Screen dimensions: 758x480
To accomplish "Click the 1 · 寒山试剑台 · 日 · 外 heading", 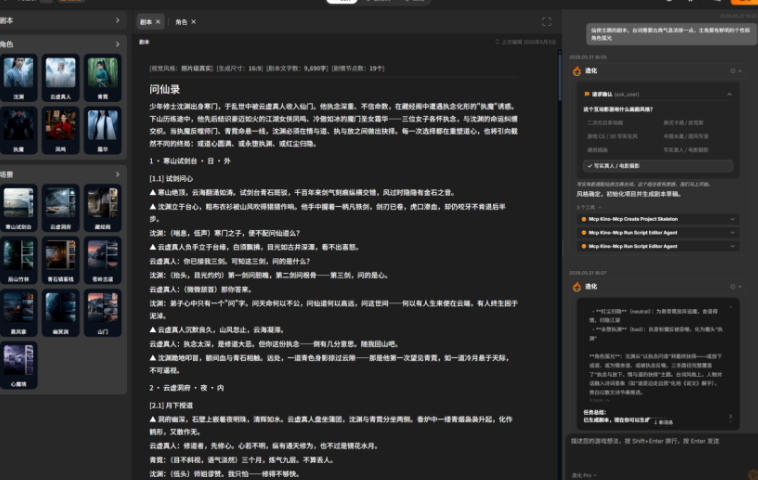I will pos(190,161).
